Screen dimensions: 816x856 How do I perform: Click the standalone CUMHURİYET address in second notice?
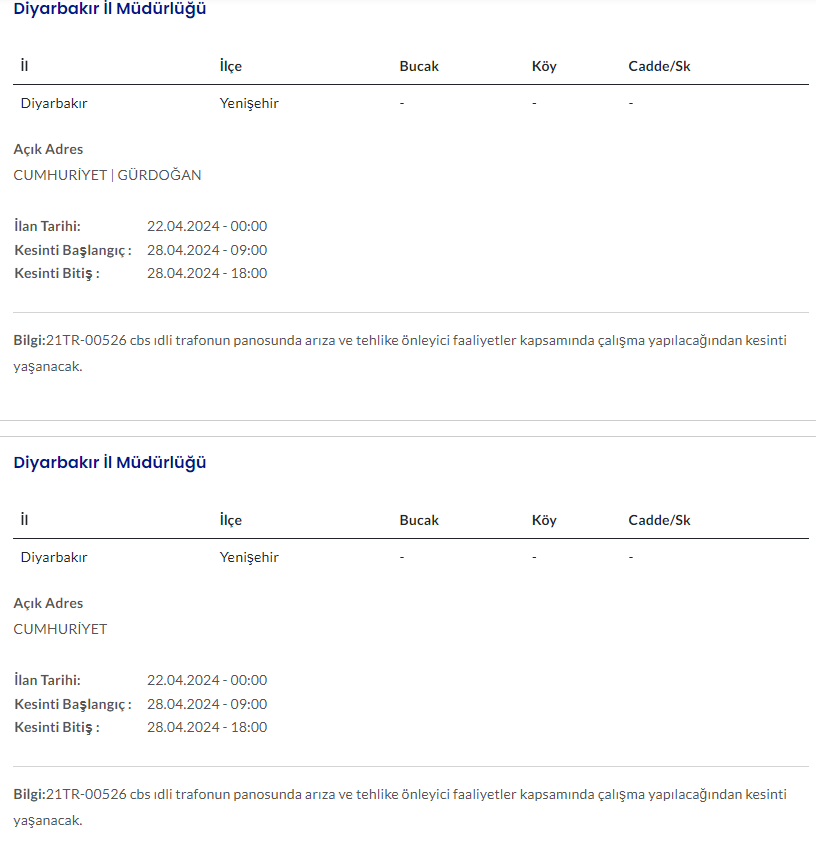click(60, 629)
